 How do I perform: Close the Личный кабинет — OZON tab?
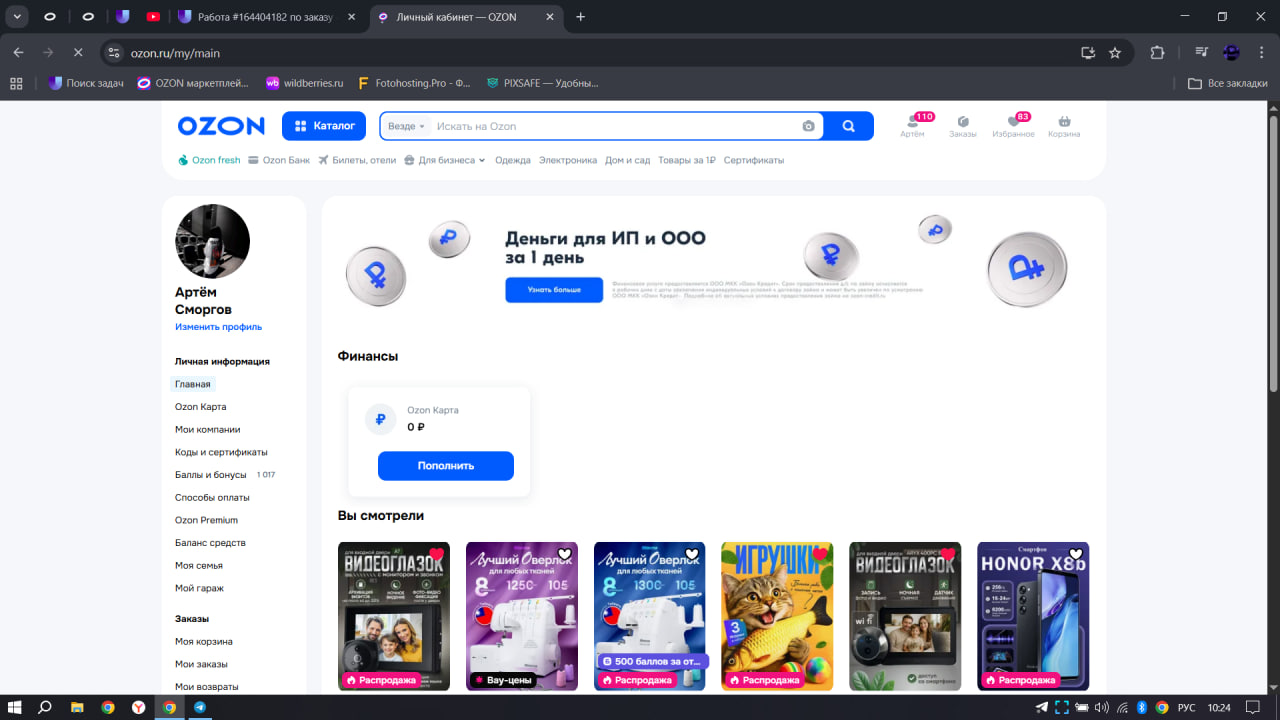(x=552, y=17)
